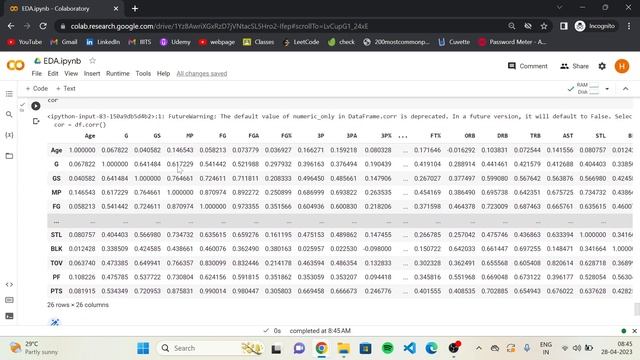Click the Incognito profile indicator

(595, 26)
